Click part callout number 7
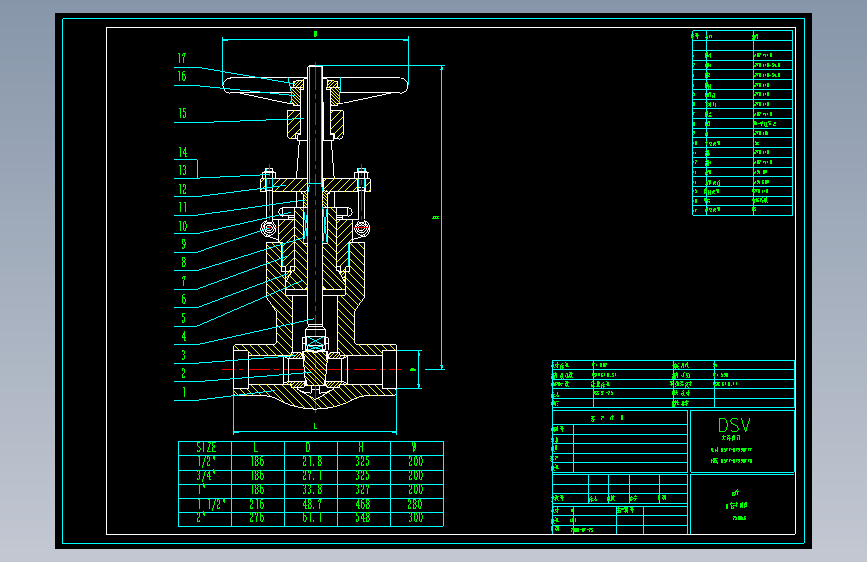 184,281
